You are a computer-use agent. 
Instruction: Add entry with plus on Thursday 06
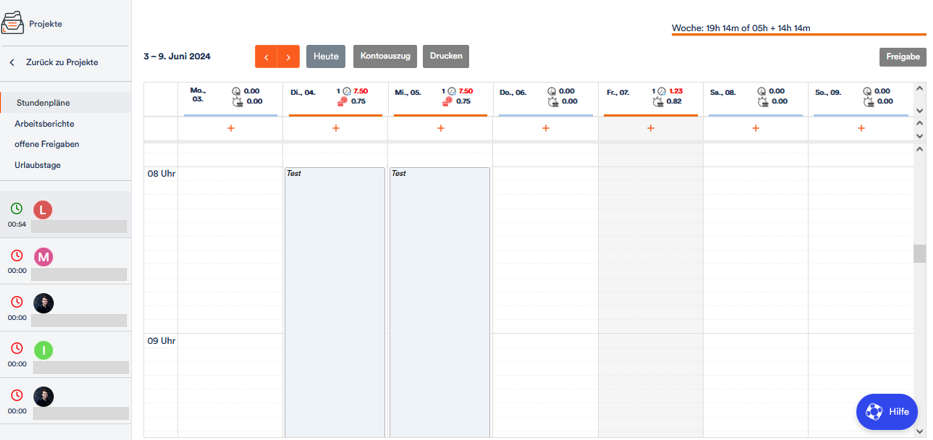click(546, 128)
